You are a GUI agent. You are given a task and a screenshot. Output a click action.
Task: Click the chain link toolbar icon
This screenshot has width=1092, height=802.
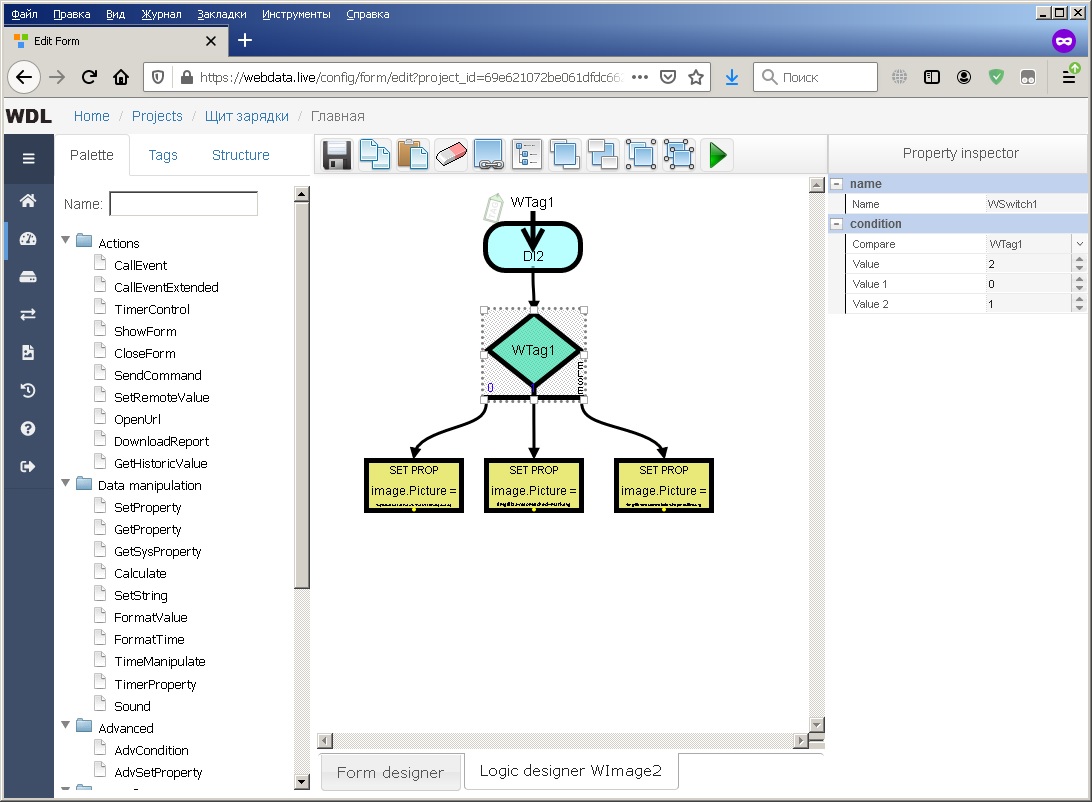click(488, 155)
